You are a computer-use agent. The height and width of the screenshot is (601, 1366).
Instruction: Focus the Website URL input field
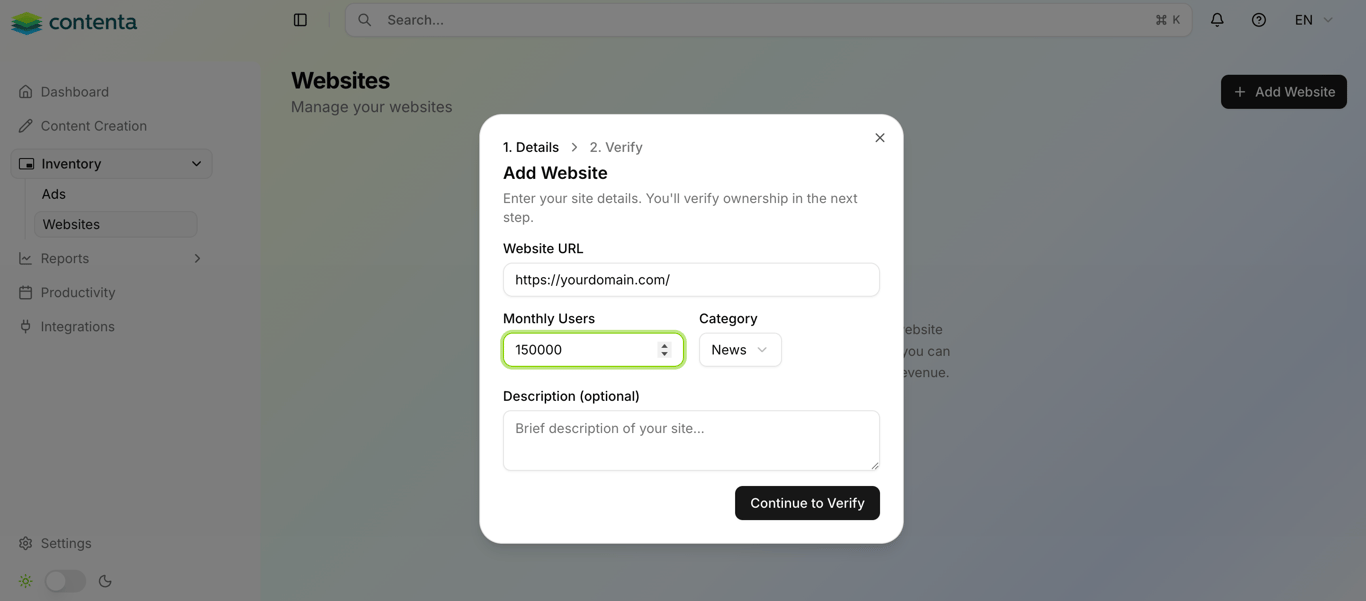click(691, 280)
